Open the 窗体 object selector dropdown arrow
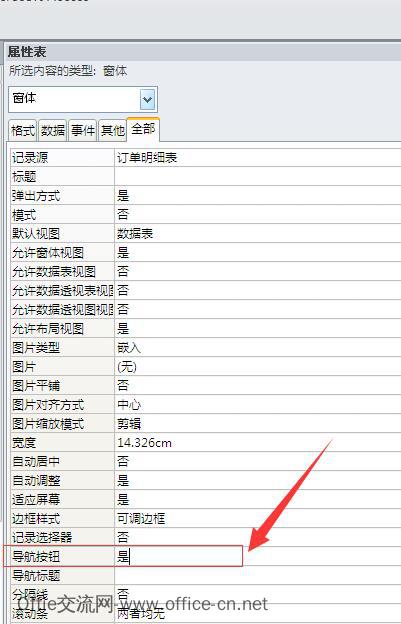This screenshot has height=624, width=401. point(147,99)
